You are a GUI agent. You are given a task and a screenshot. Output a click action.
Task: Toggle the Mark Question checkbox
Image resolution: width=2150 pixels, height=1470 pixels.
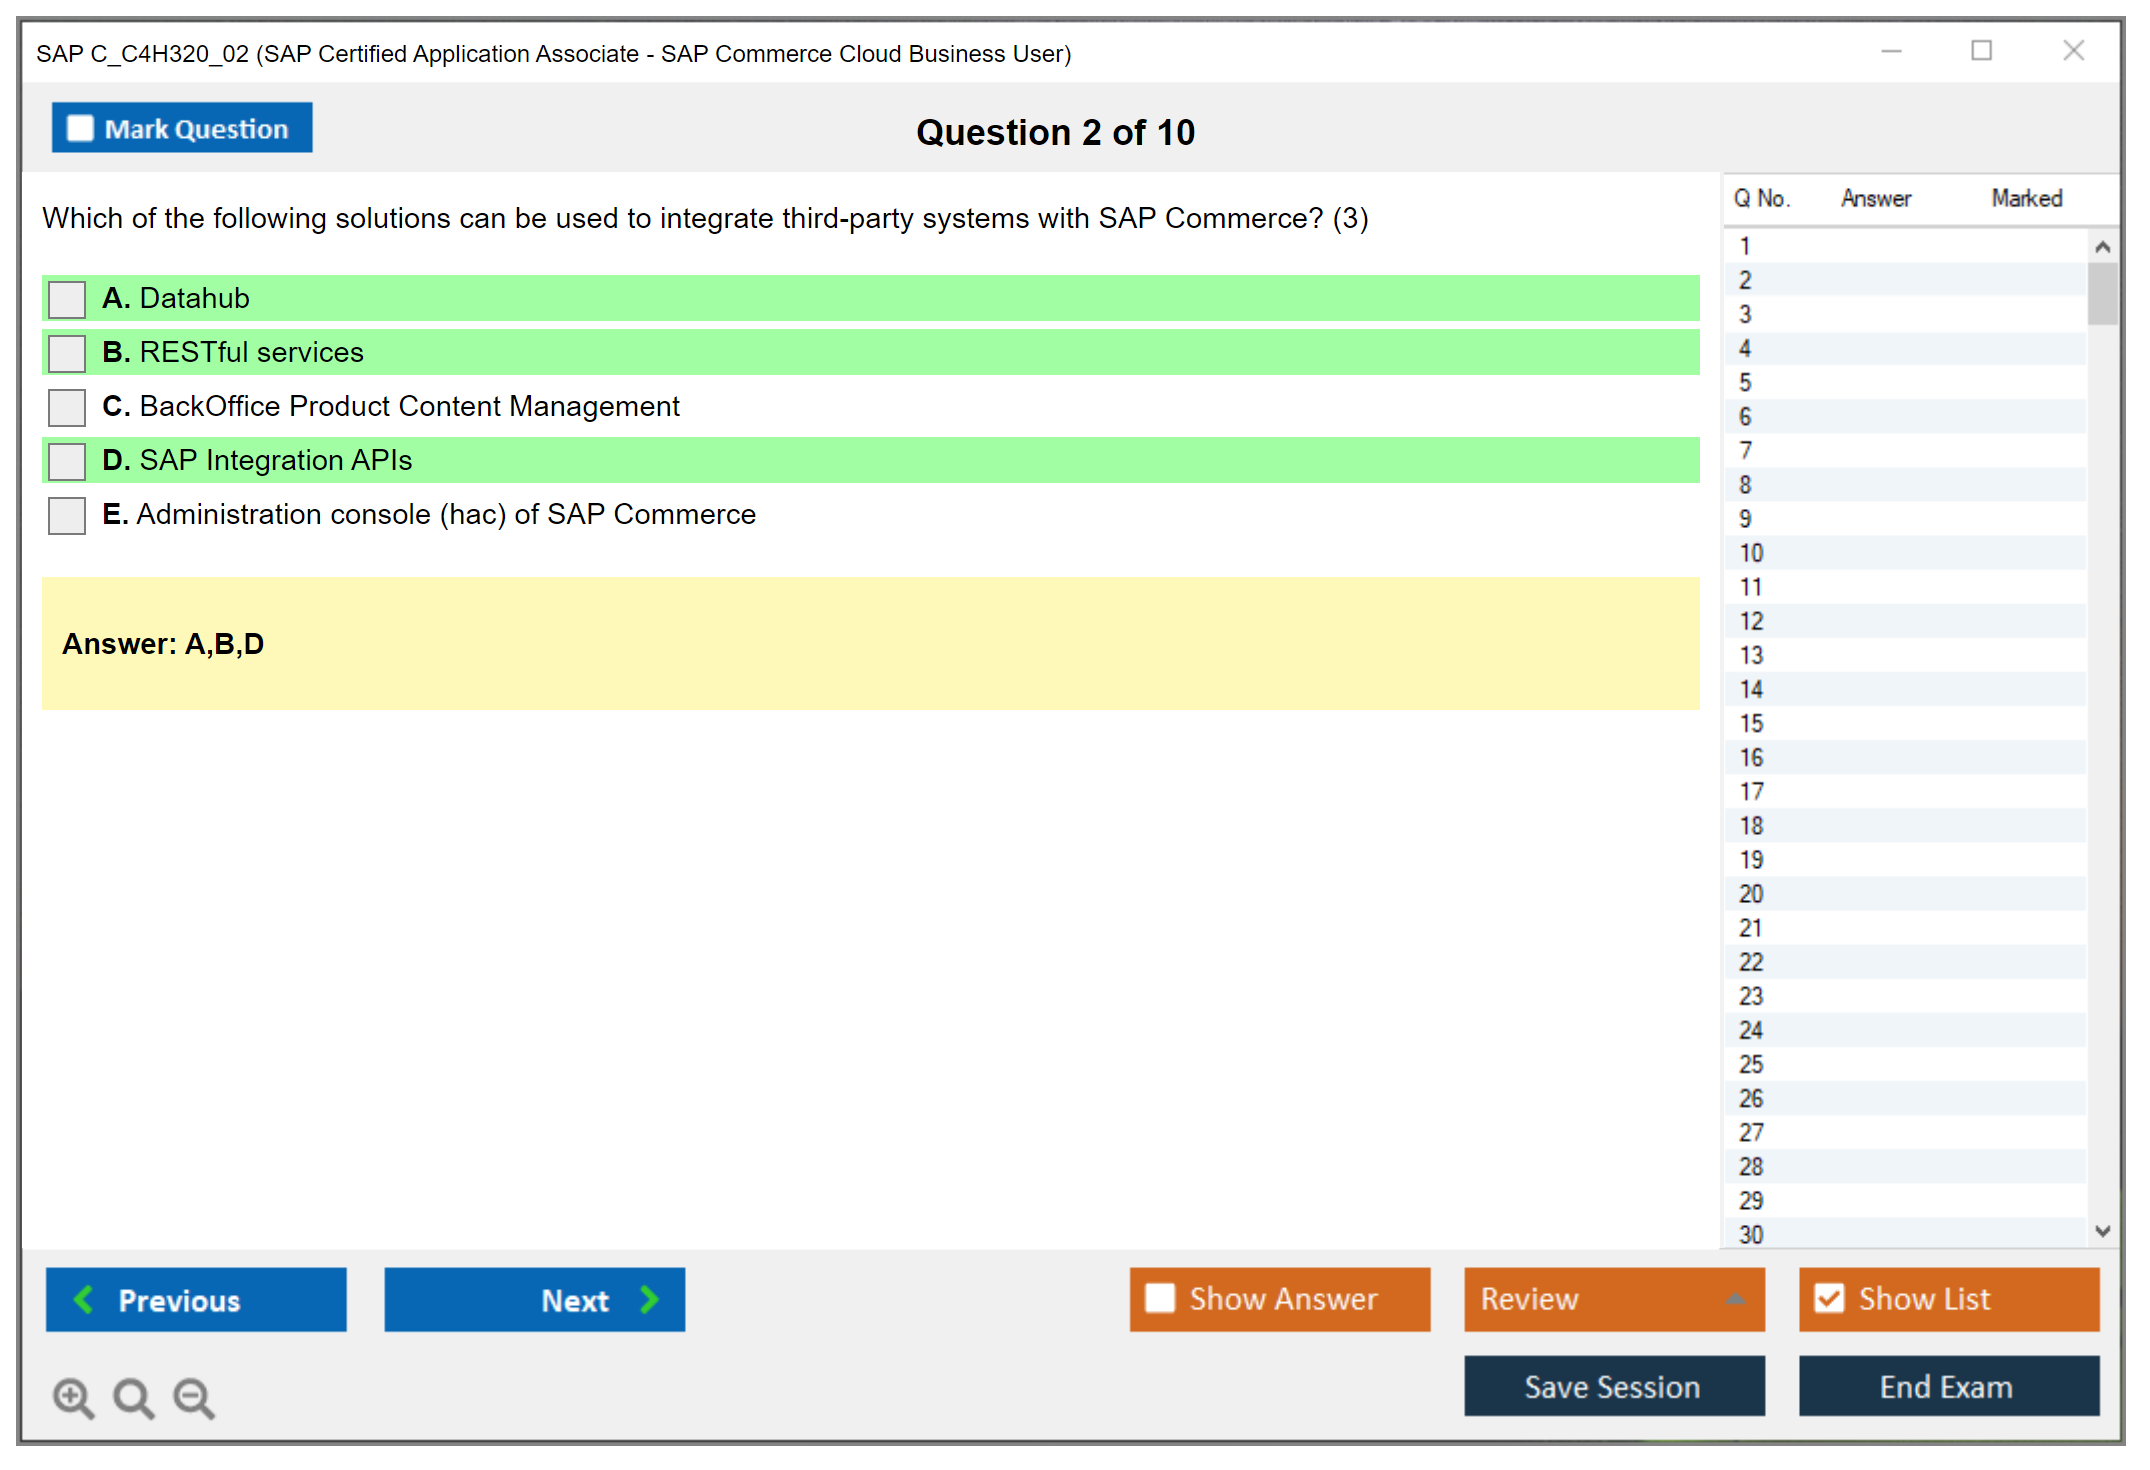click(80, 128)
